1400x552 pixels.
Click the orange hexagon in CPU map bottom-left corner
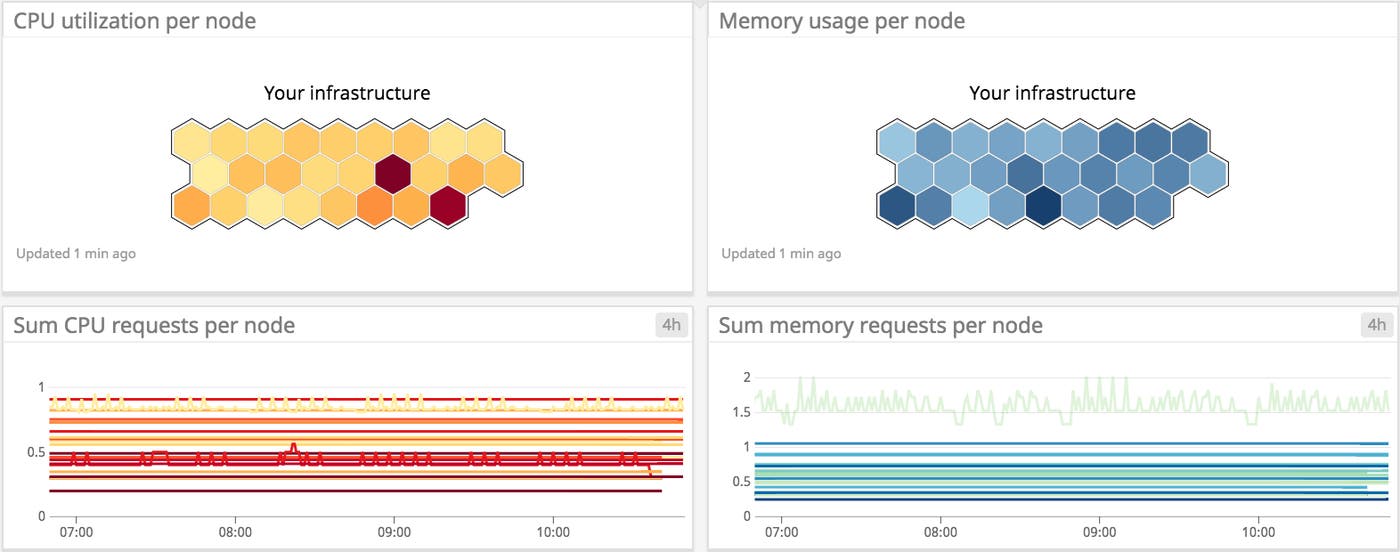click(x=190, y=206)
